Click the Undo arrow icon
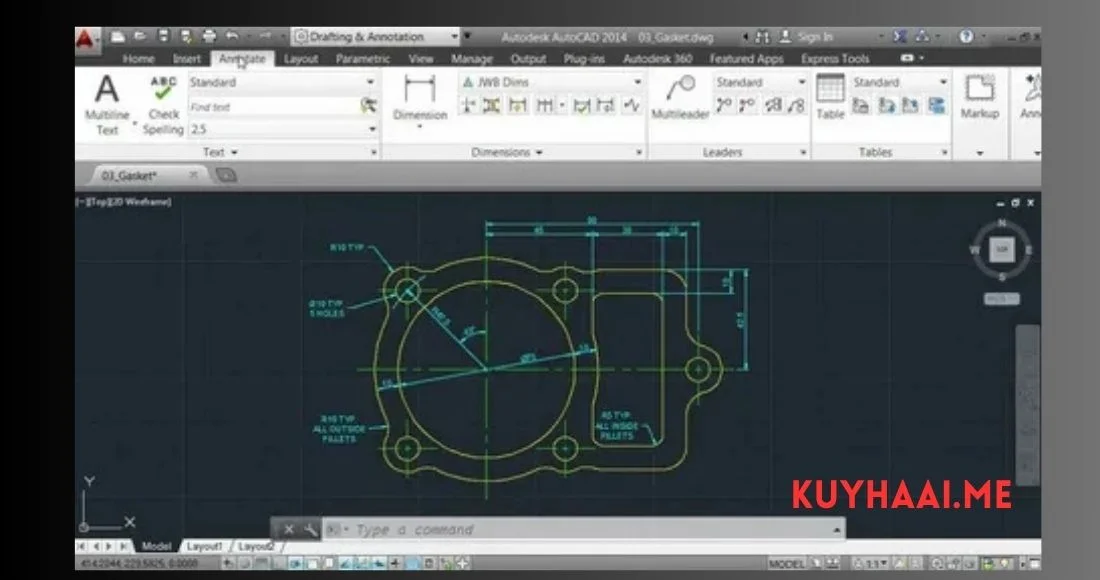The width and height of the screenshot is (1100, 580). coord(232,36)
